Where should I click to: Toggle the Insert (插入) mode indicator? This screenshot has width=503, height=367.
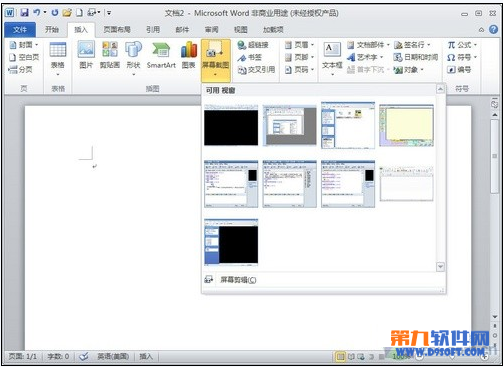(146, 357)
